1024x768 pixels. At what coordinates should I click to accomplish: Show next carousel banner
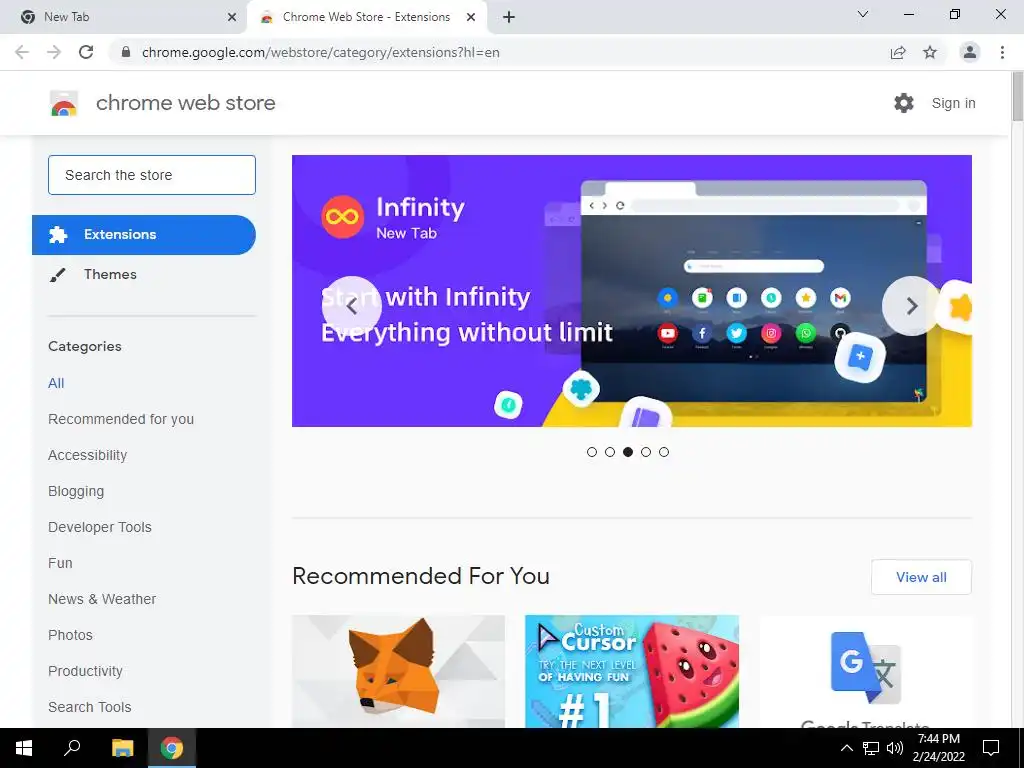click(912, 306)
